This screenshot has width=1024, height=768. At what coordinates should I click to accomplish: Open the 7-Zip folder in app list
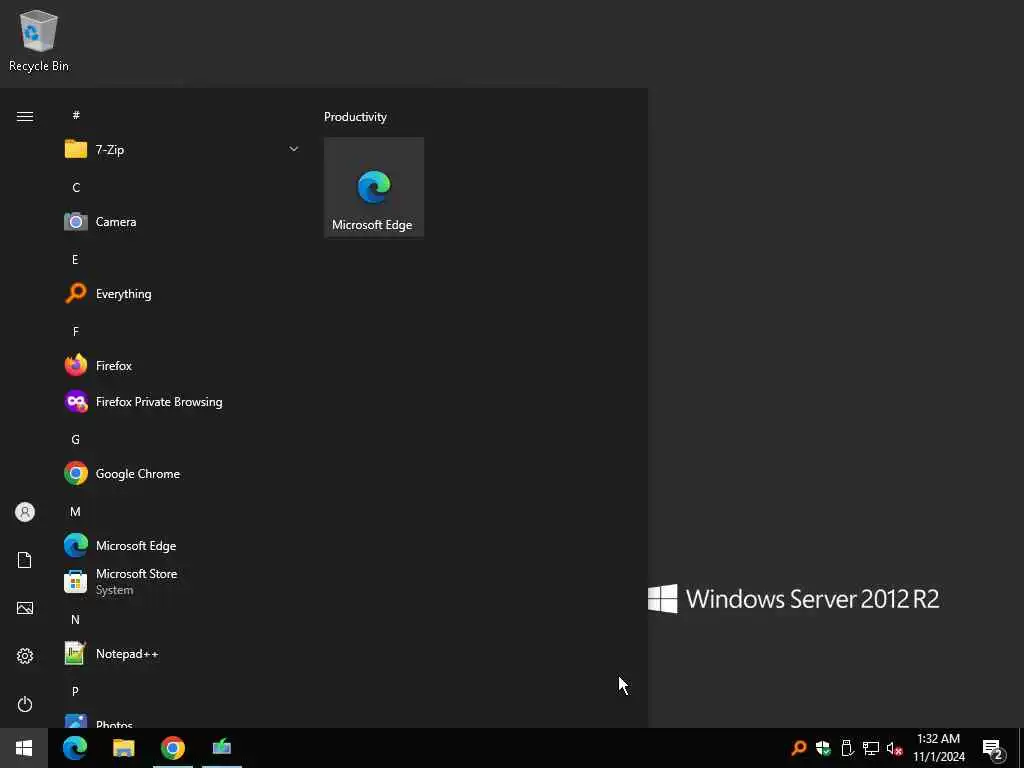pyautogui.click(x=182, y=150)
